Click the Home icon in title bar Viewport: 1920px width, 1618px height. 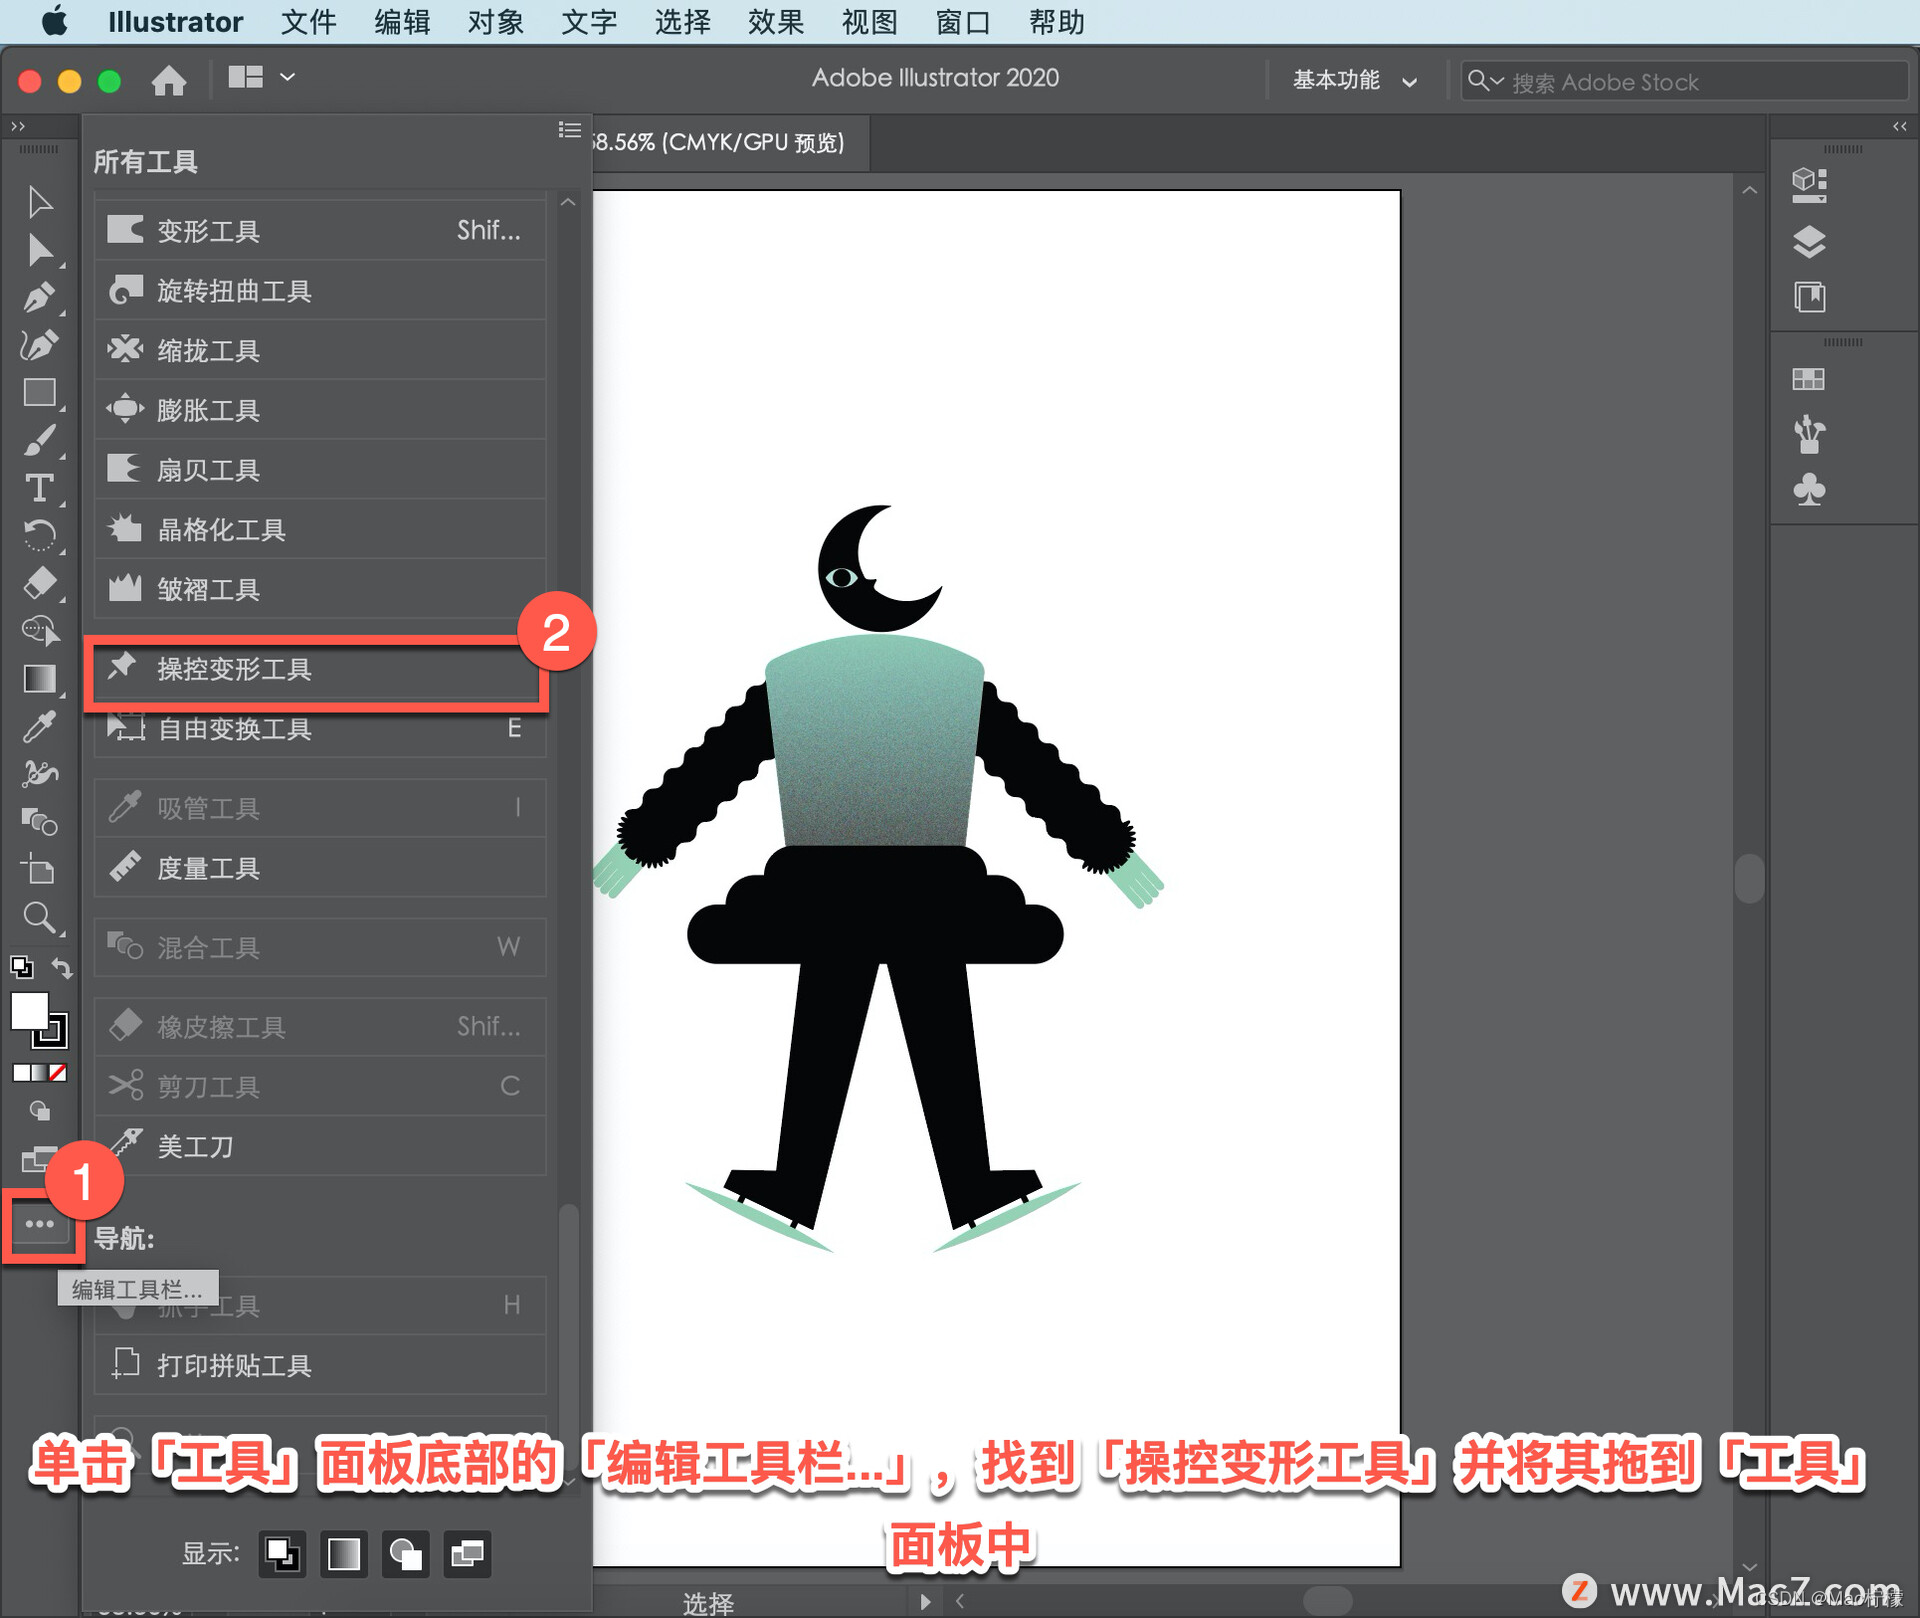pyautogui.click(x=169, y=80)
